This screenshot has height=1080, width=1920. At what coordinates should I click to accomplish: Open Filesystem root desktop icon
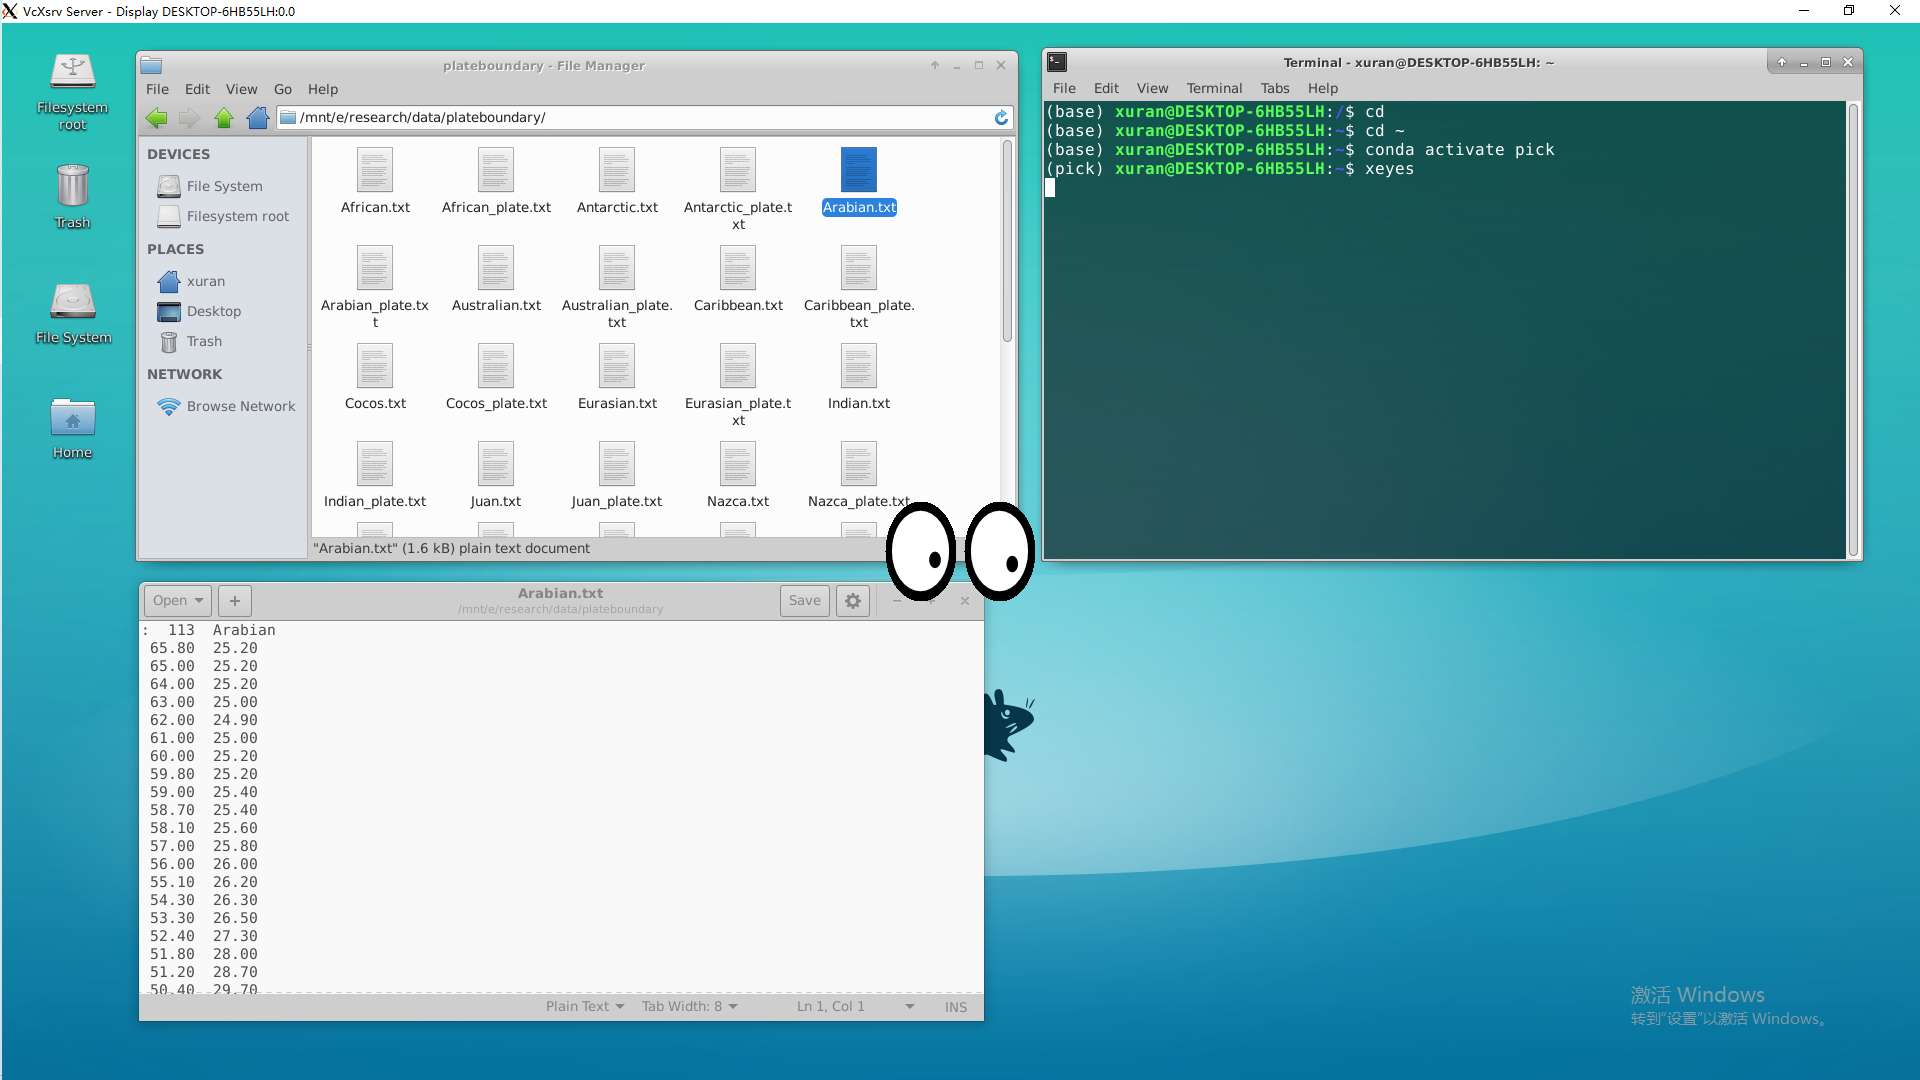72,92
